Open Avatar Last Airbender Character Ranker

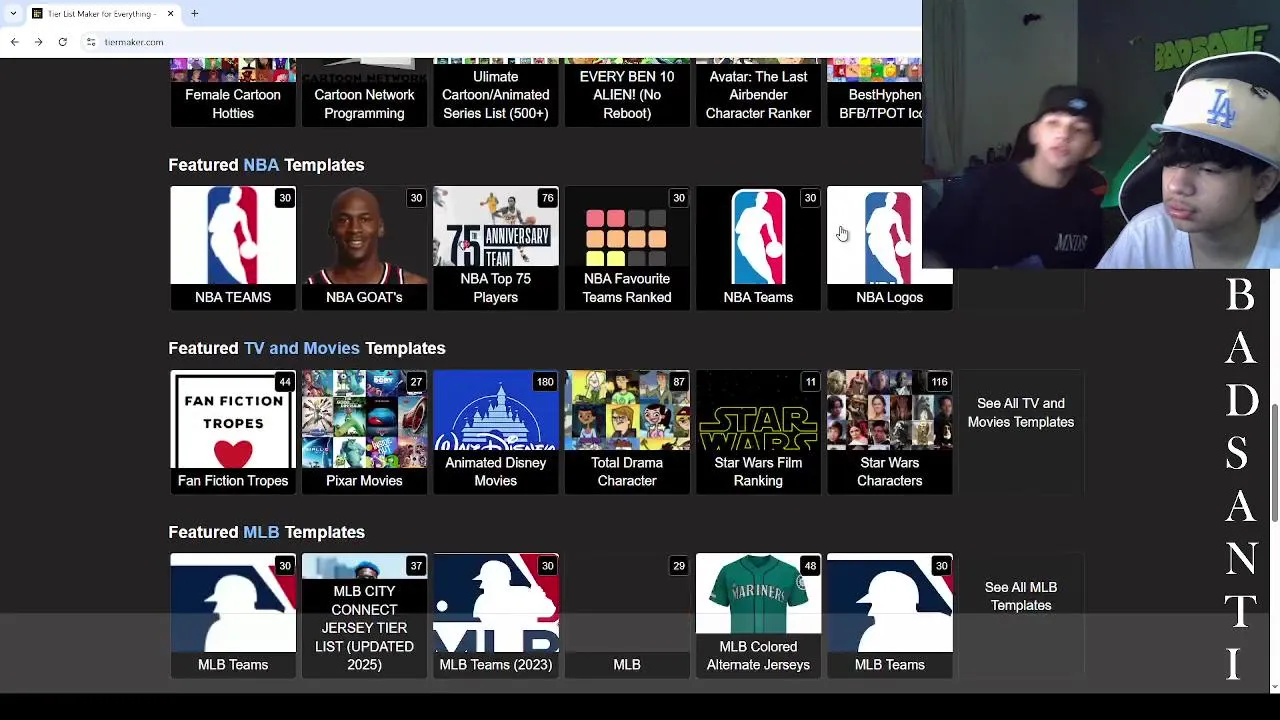[758, 92]
